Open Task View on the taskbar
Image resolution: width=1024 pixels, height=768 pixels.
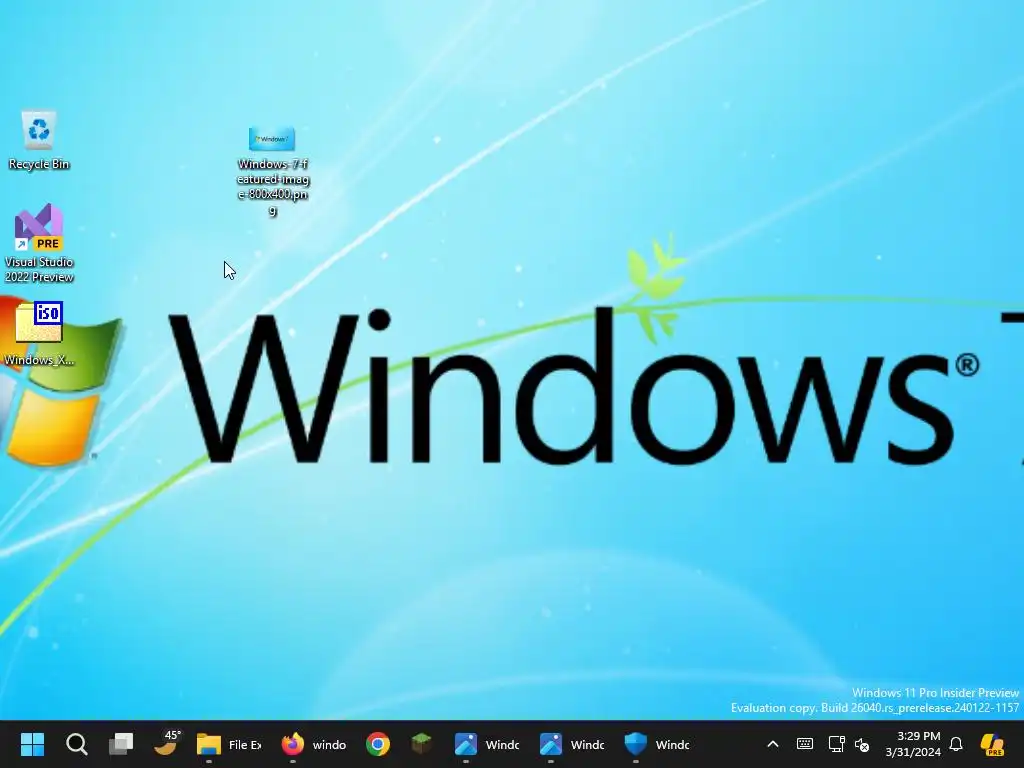point(121,744)
